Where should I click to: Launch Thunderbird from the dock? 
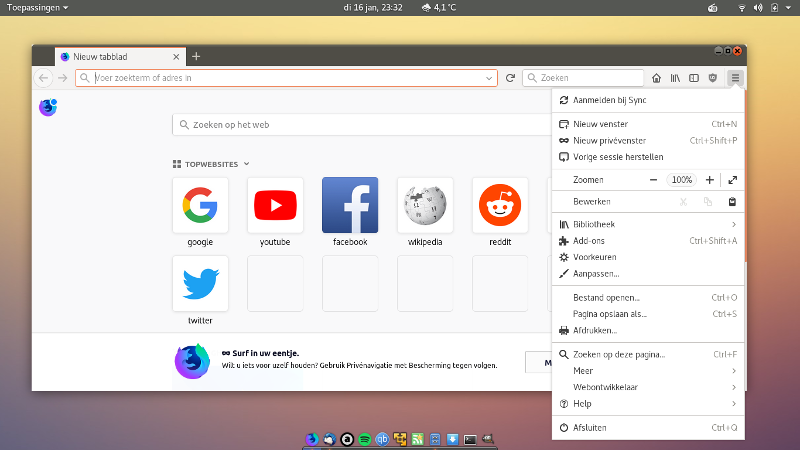(330, 439)
